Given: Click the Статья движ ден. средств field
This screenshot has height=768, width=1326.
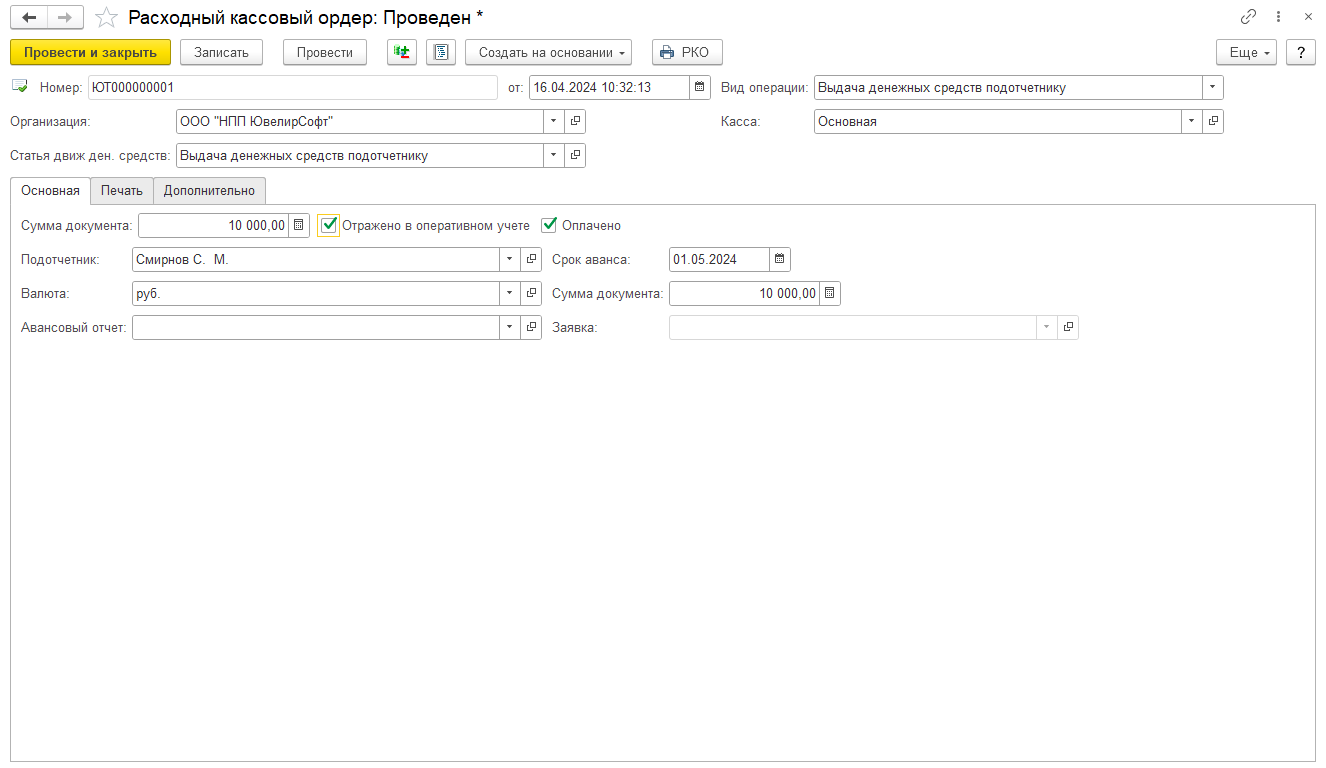Looking at the screenshot, I should click(360, 155).
